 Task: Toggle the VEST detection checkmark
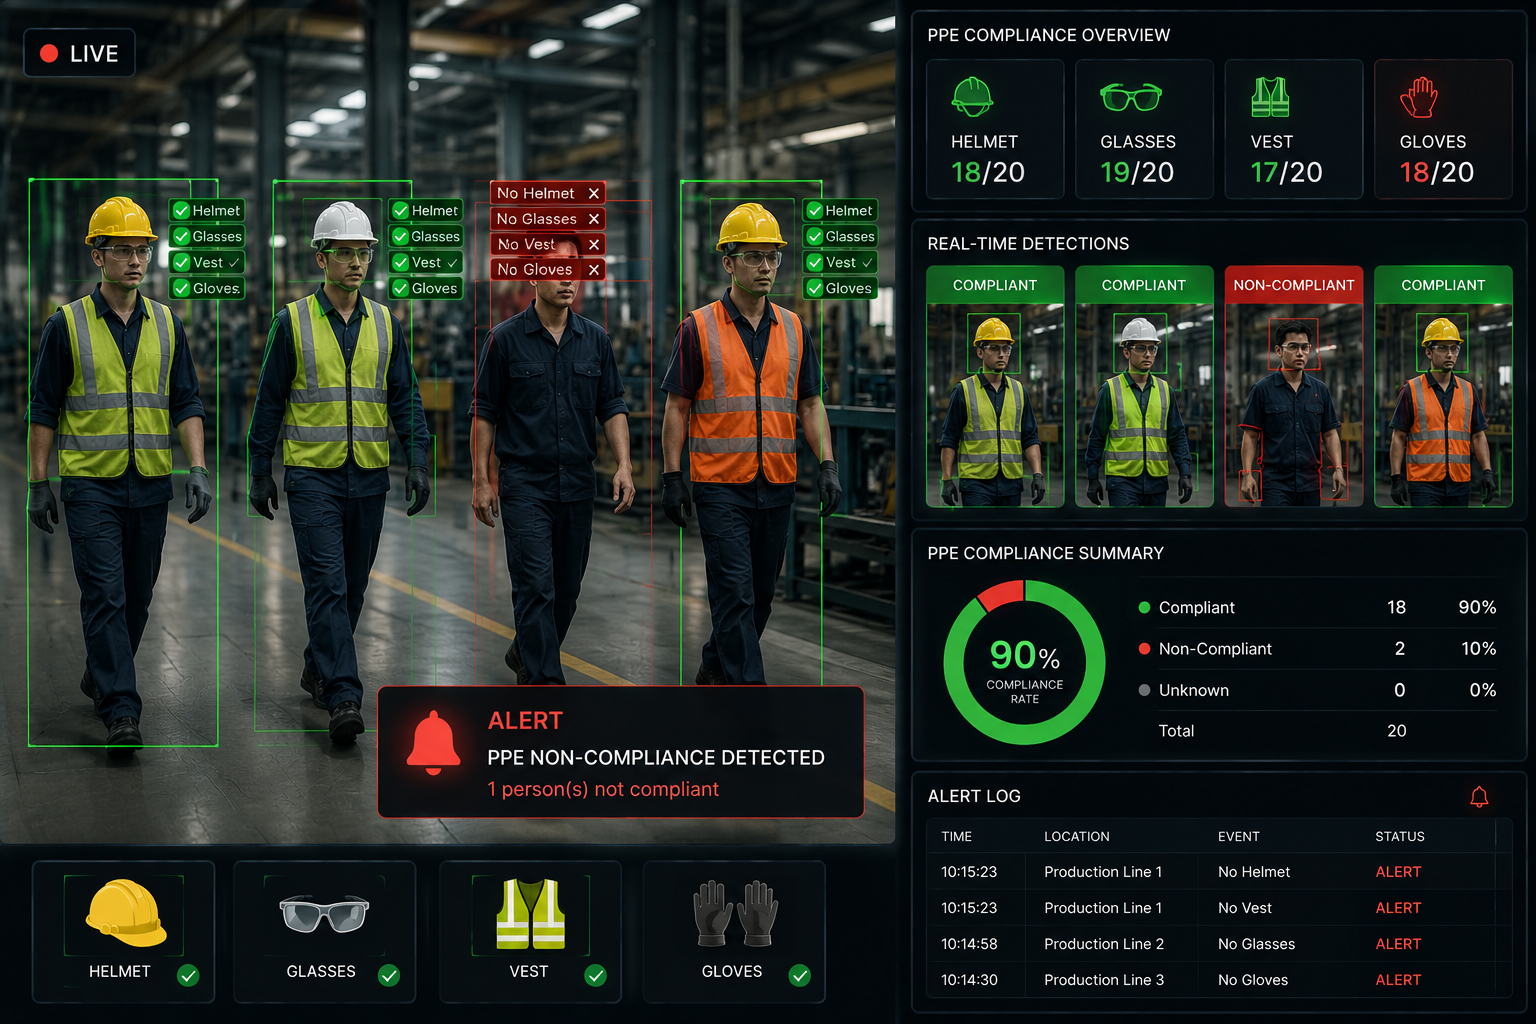click(595, 975)
